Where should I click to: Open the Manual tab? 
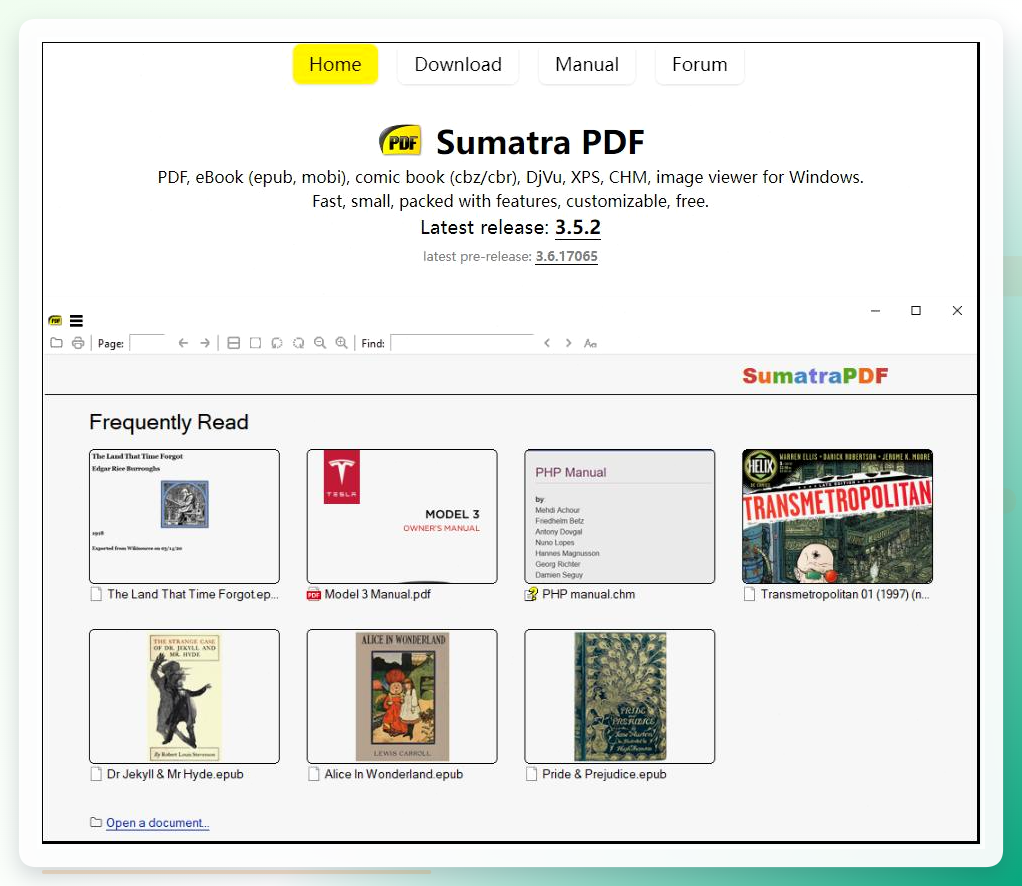point(587,65)
